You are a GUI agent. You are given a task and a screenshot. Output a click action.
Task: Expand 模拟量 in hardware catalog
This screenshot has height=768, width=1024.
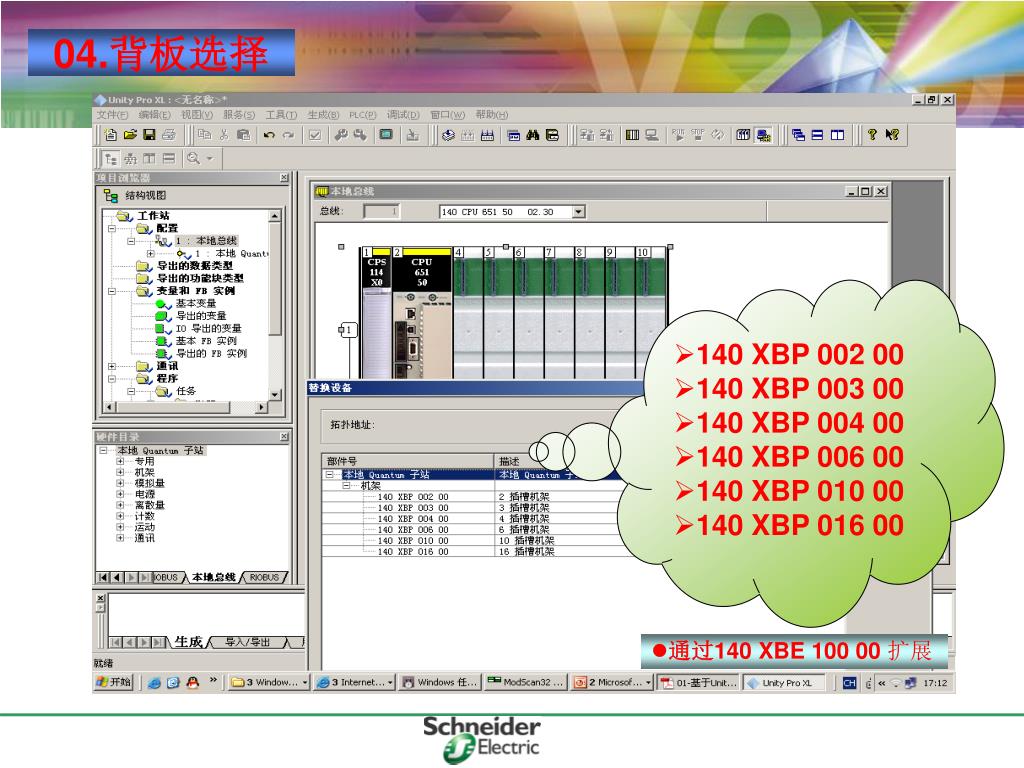120,483
